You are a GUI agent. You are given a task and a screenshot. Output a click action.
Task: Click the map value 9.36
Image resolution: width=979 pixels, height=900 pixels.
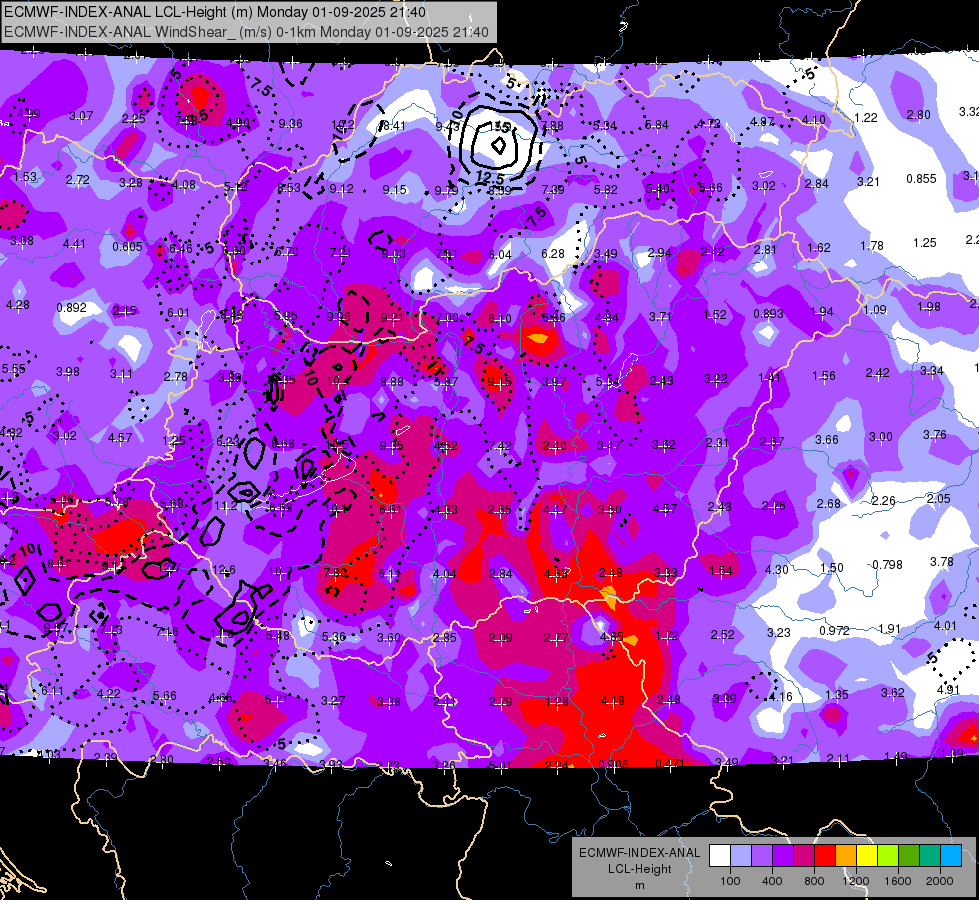290,124
